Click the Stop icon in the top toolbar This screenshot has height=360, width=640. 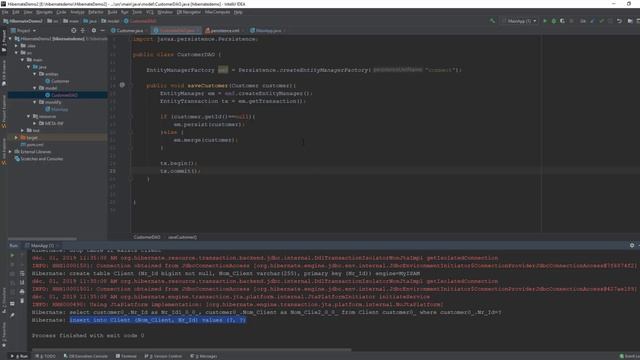click(571, 21)
